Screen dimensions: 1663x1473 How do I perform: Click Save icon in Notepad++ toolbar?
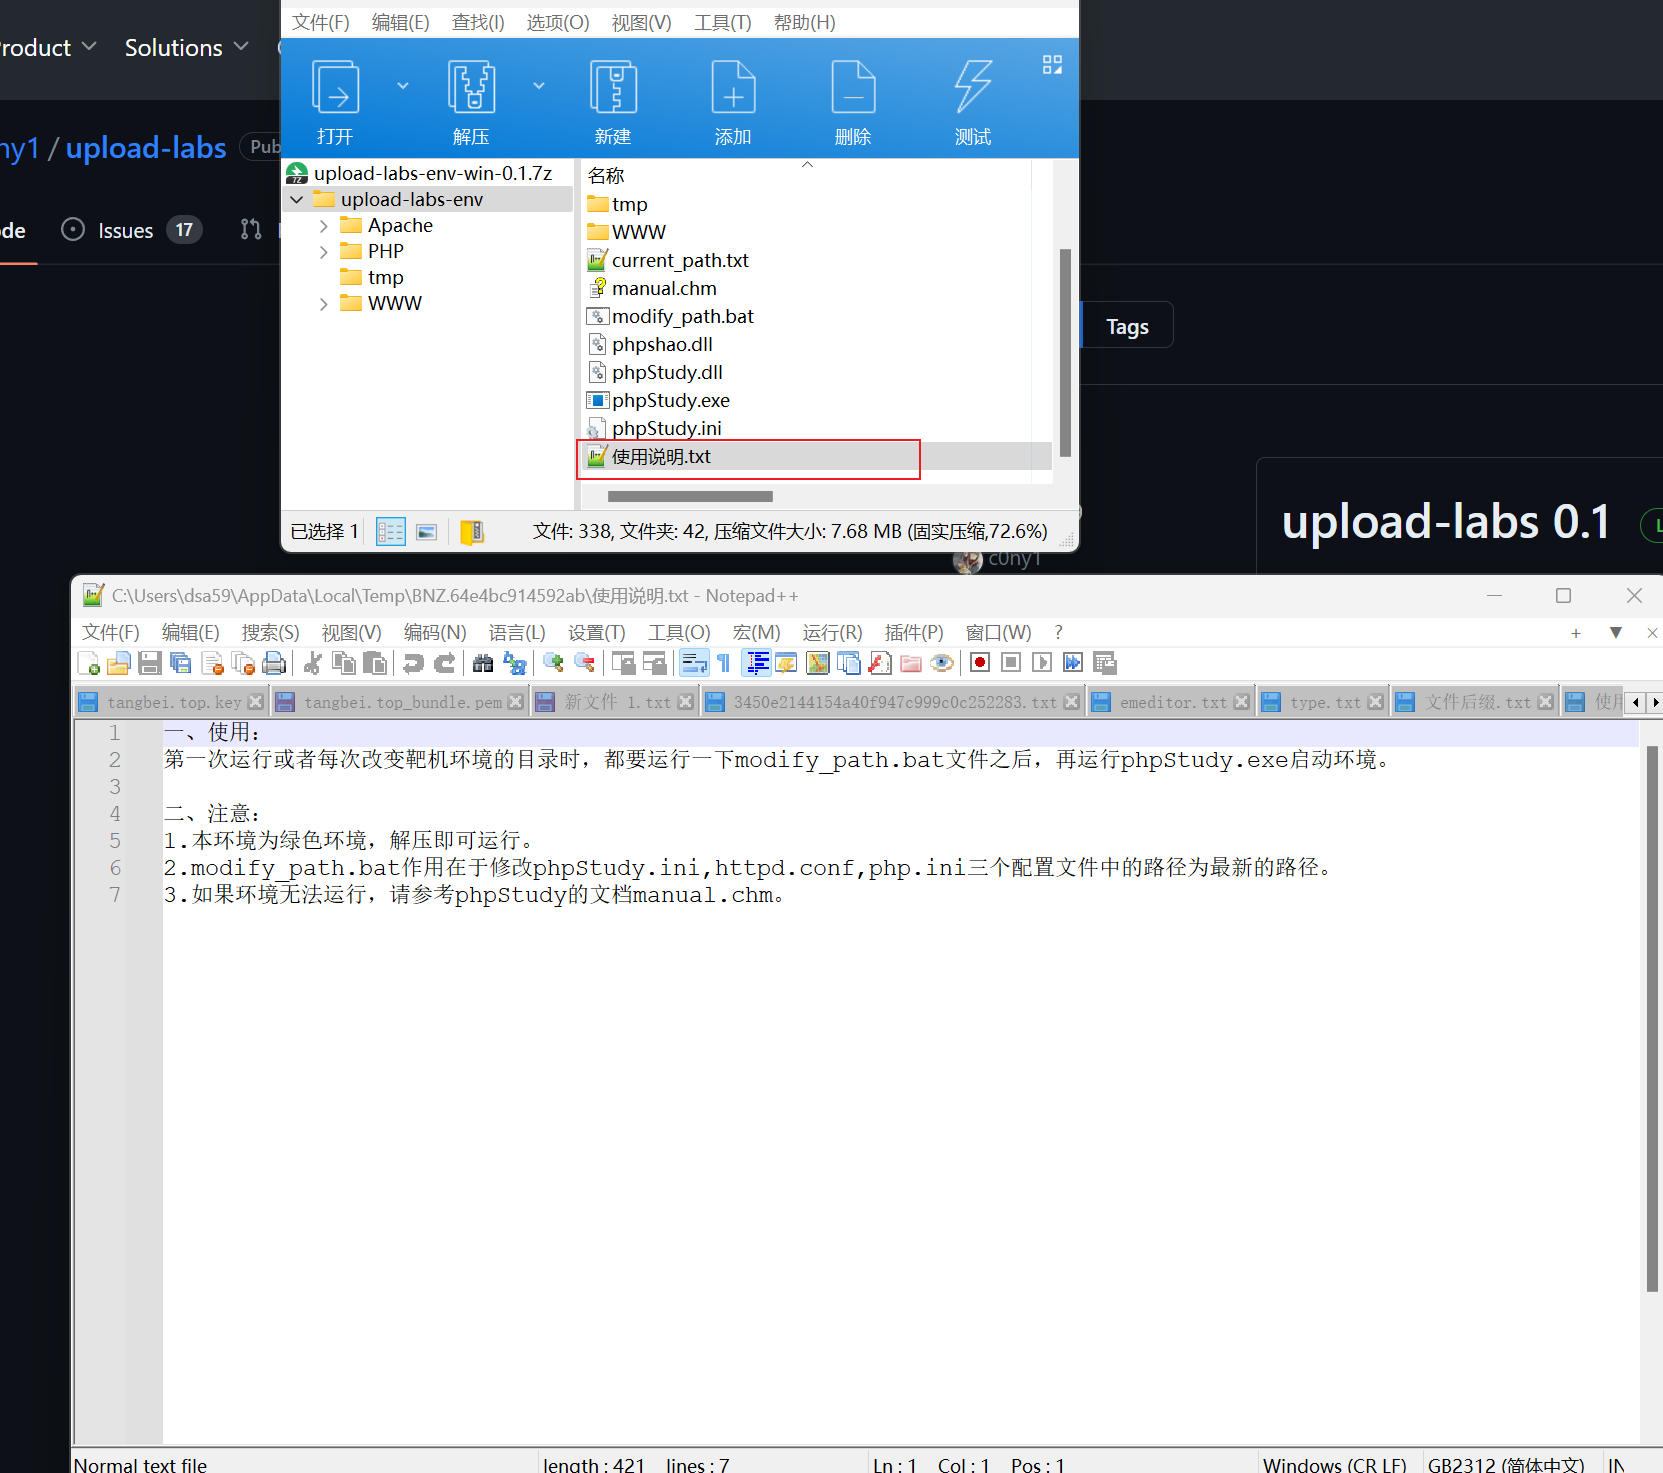(x=150, y=663)
